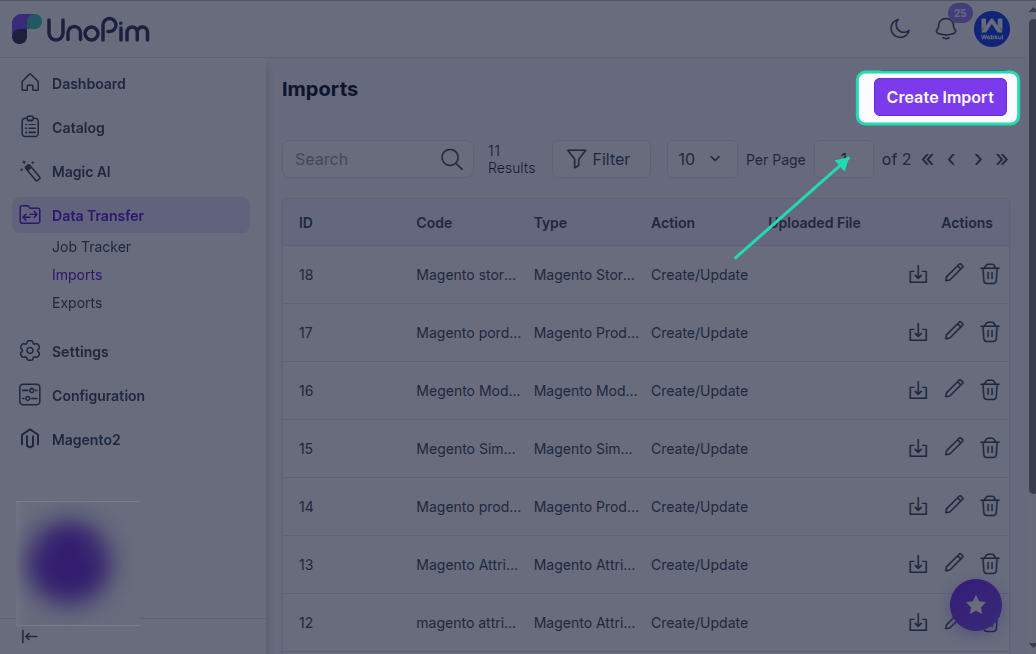Edit import ID 15
The width and height of the screenshot is (1036, 654).
point(953,447)
